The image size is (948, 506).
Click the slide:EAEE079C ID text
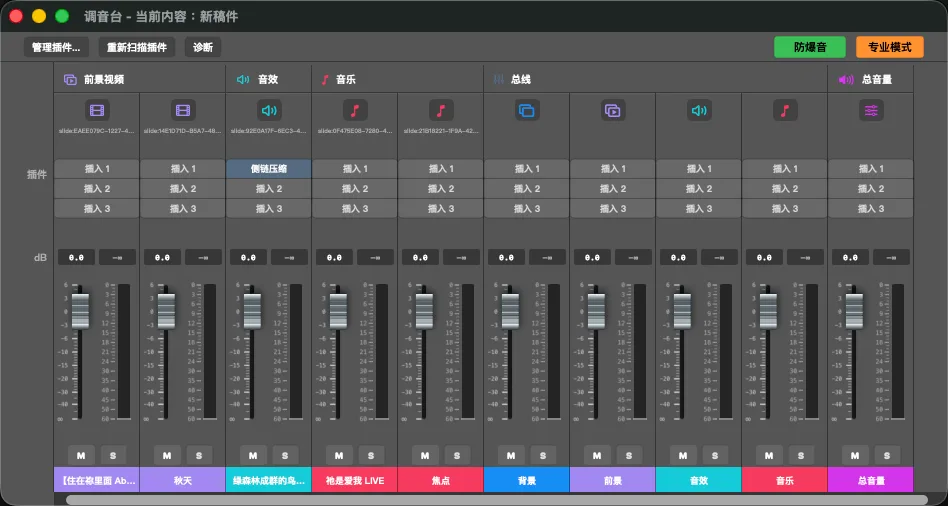(97, 130)
